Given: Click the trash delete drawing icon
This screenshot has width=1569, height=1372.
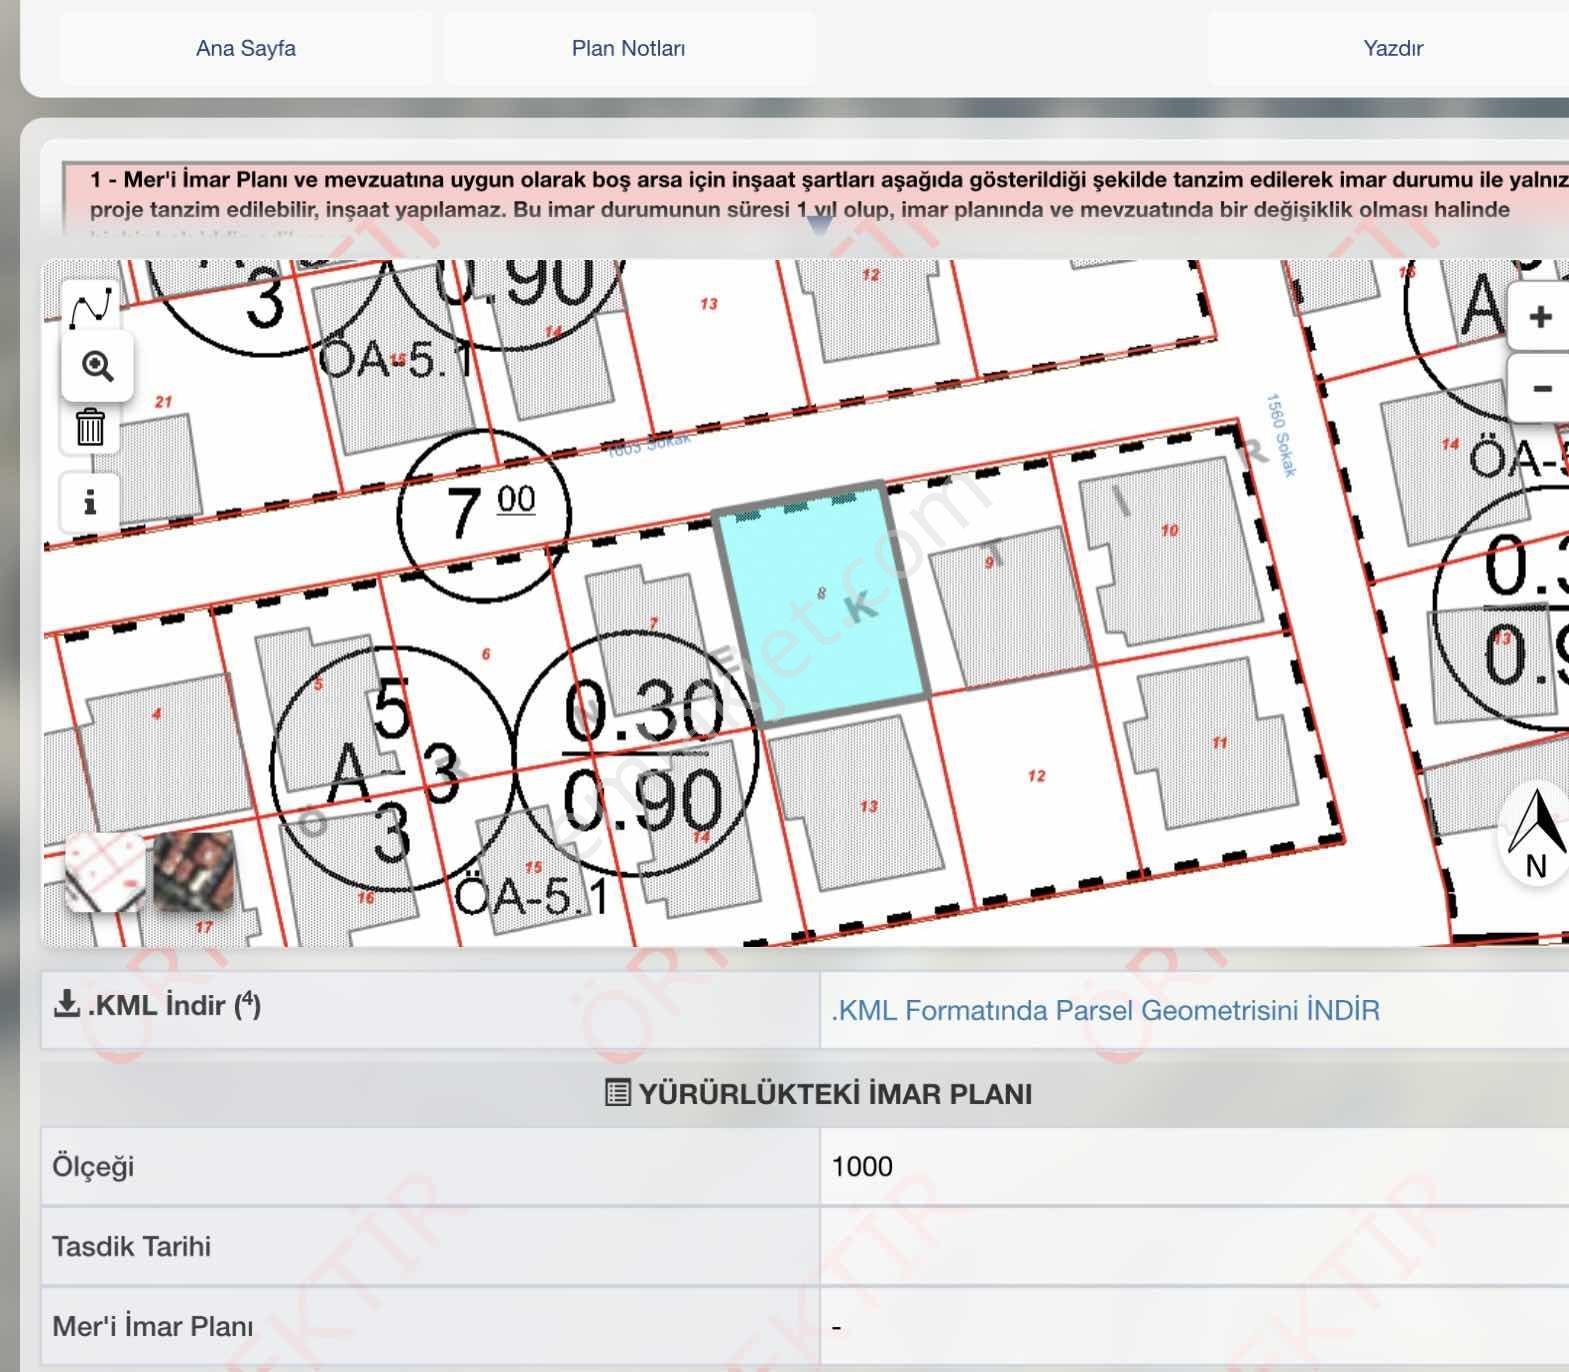Looking at the screenshot, I should [x=90, y=427].
